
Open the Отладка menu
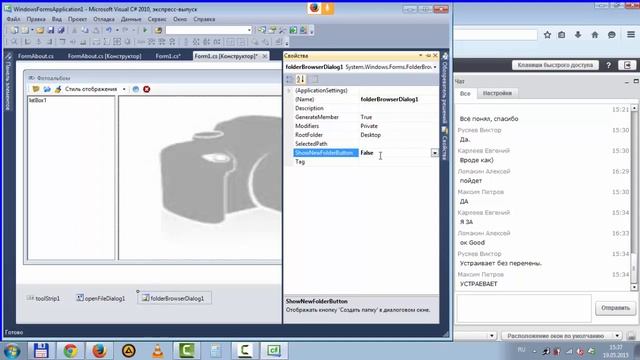(104, 19)
